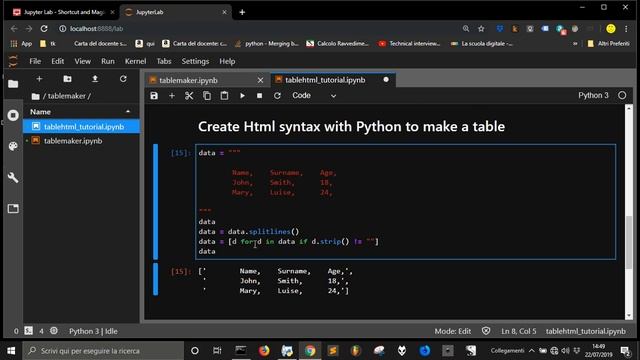Open the Tabs sidebar panel
This screenshot has height=360, width=640.
(x=13, y=209)
